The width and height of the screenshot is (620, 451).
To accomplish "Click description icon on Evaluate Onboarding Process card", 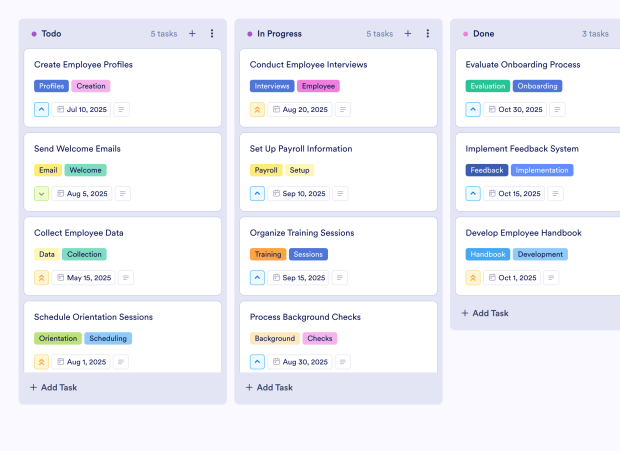I will click(557, 109).
